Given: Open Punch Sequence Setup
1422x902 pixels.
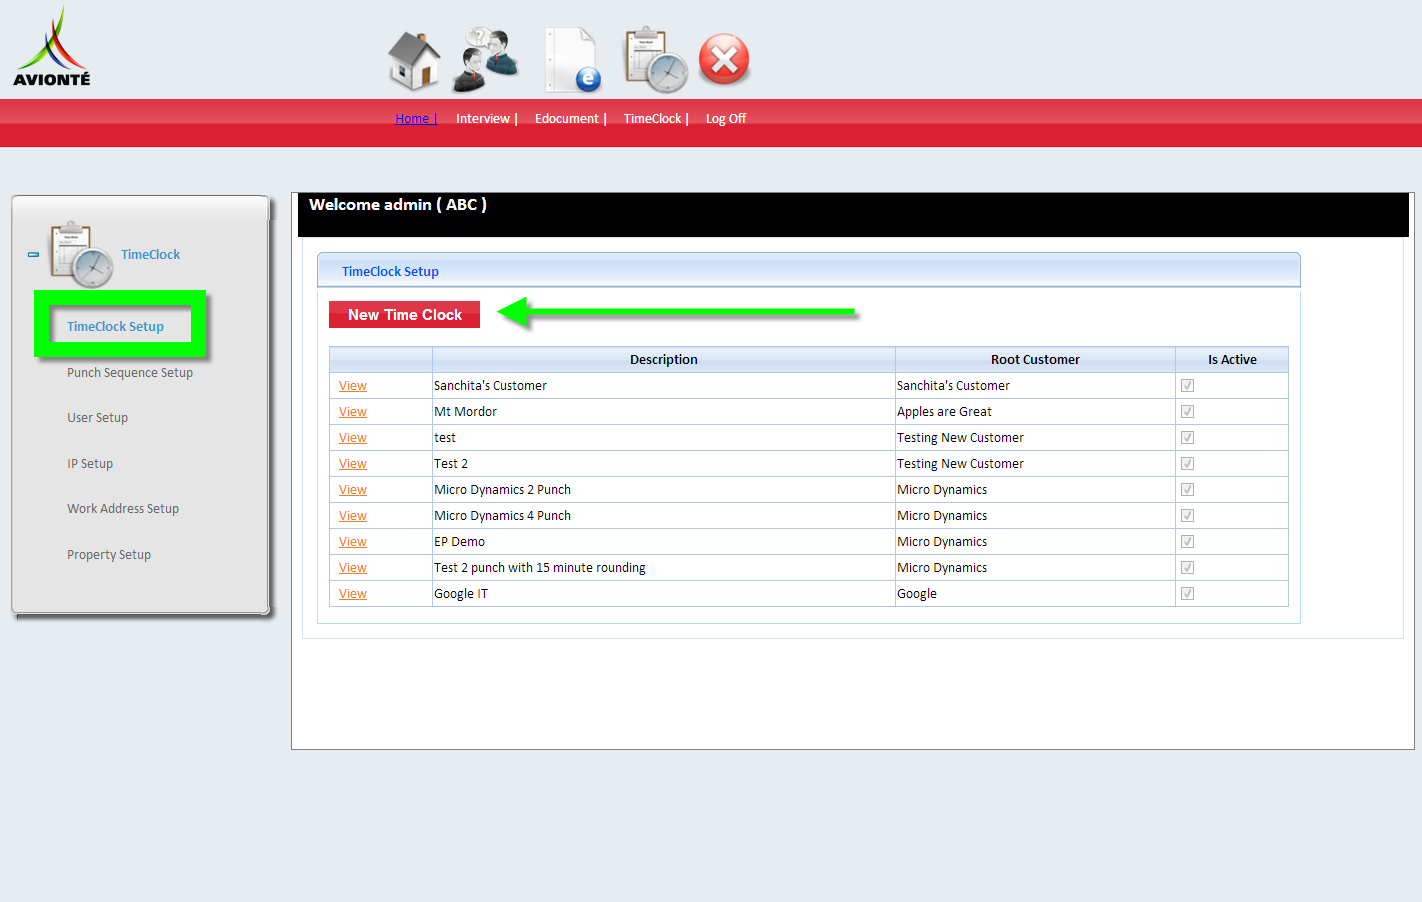Looking at the screenshot, I should 130,373.
